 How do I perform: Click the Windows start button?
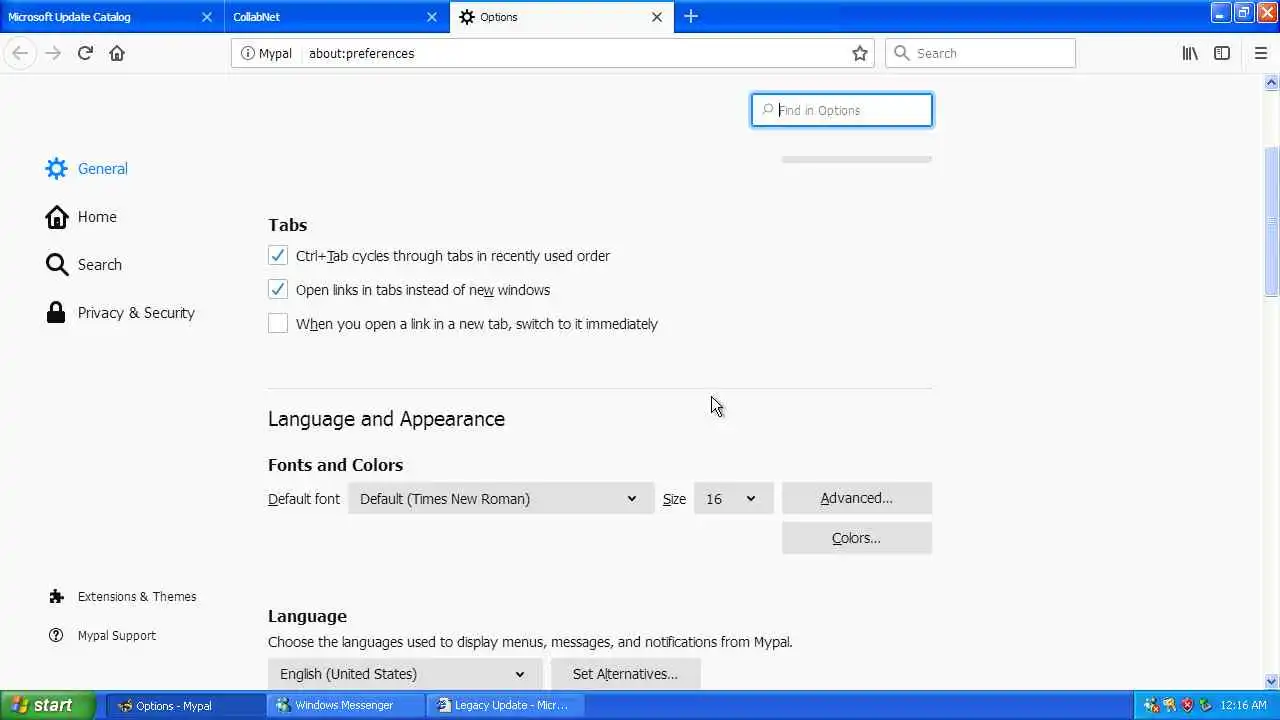tap(47, 705)
